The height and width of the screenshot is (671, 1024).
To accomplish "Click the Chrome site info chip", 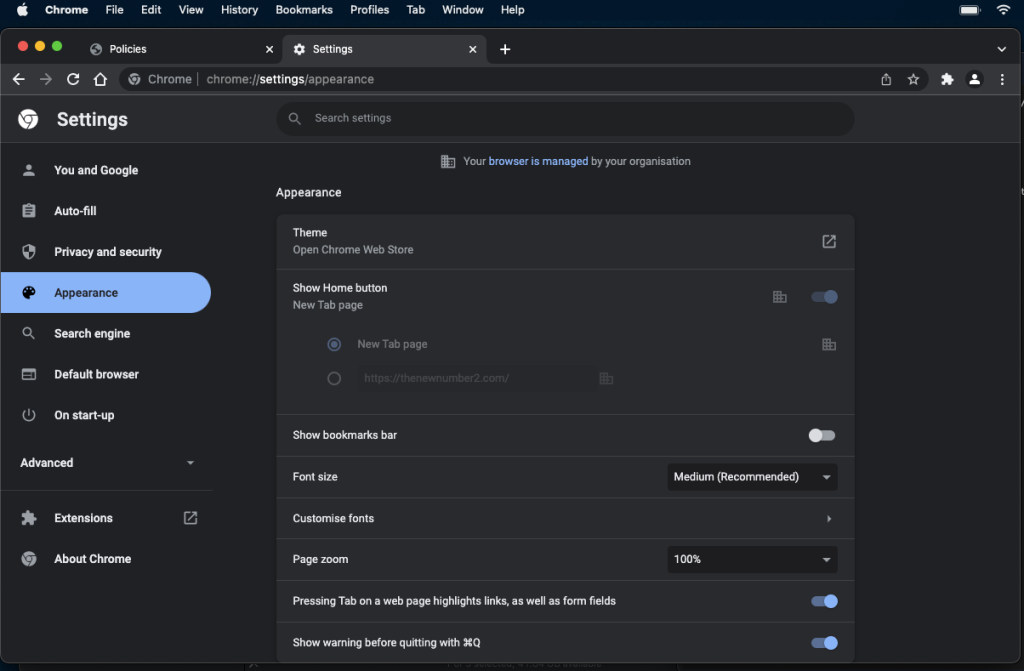I will 161,79.
